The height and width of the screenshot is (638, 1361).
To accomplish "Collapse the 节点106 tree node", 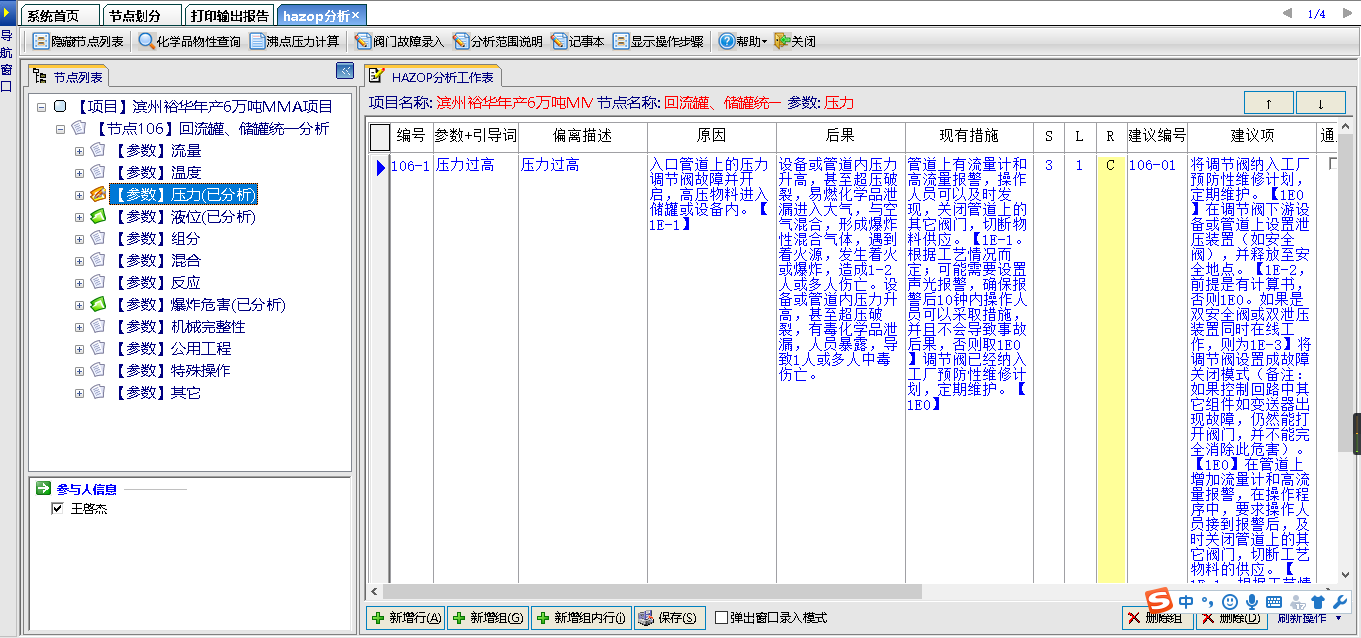I will pos(61,128).
